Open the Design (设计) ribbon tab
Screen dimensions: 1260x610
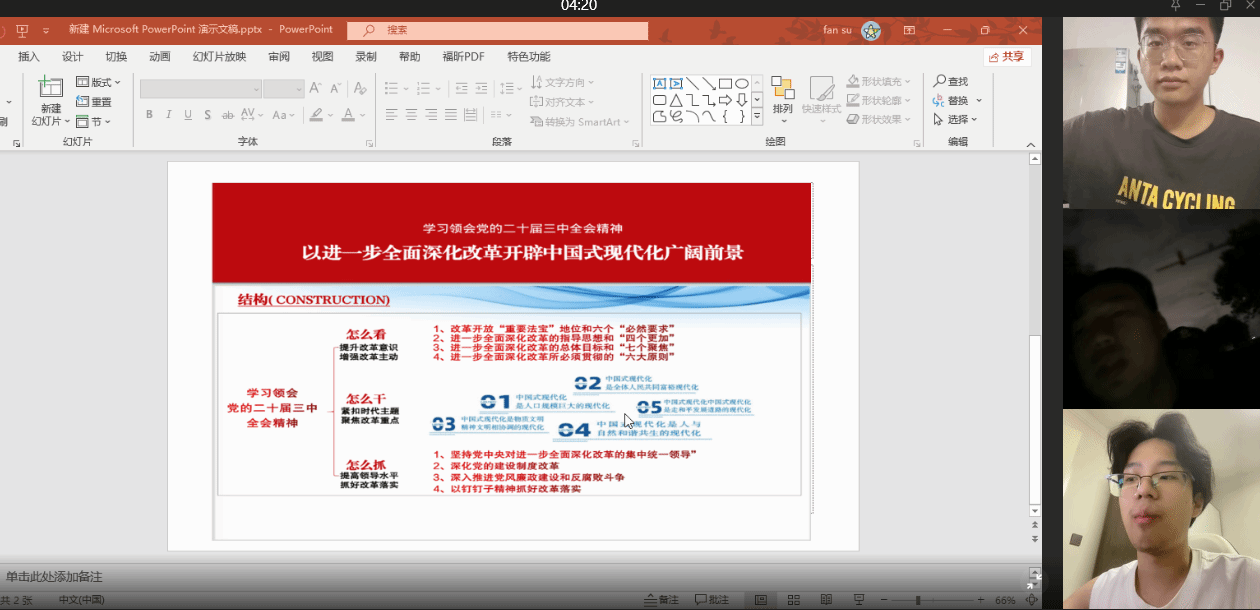(x=73, y=57)
